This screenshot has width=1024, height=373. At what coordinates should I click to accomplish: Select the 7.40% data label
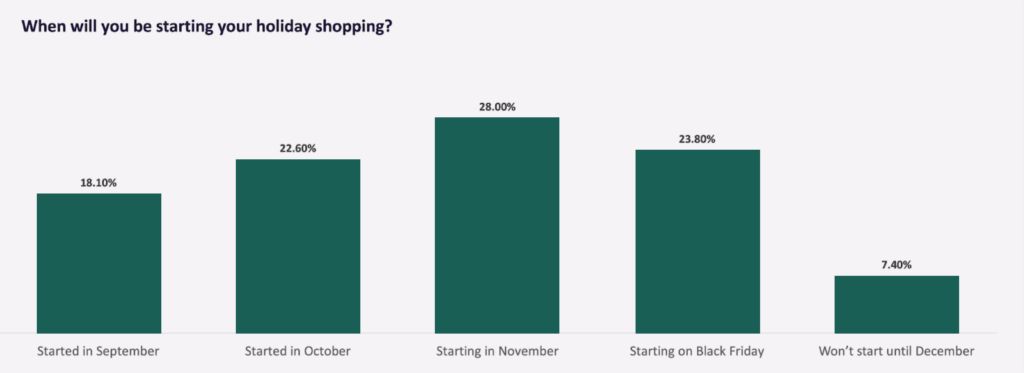pos(896,265)
